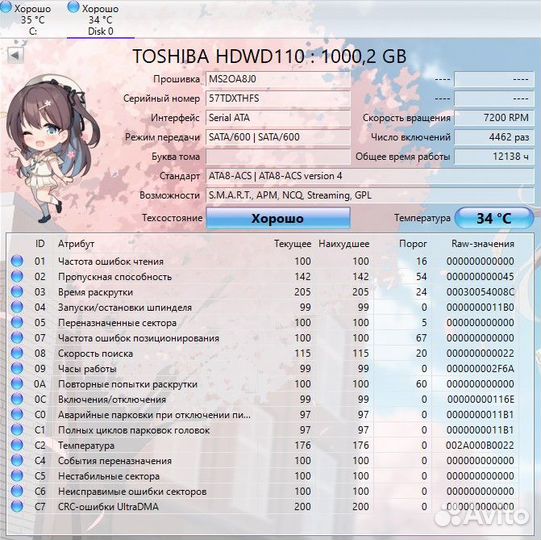Click the Стандарт field ATA8-ACS version 4
Screen dimensions: 541x540
(x=370, y=176)
